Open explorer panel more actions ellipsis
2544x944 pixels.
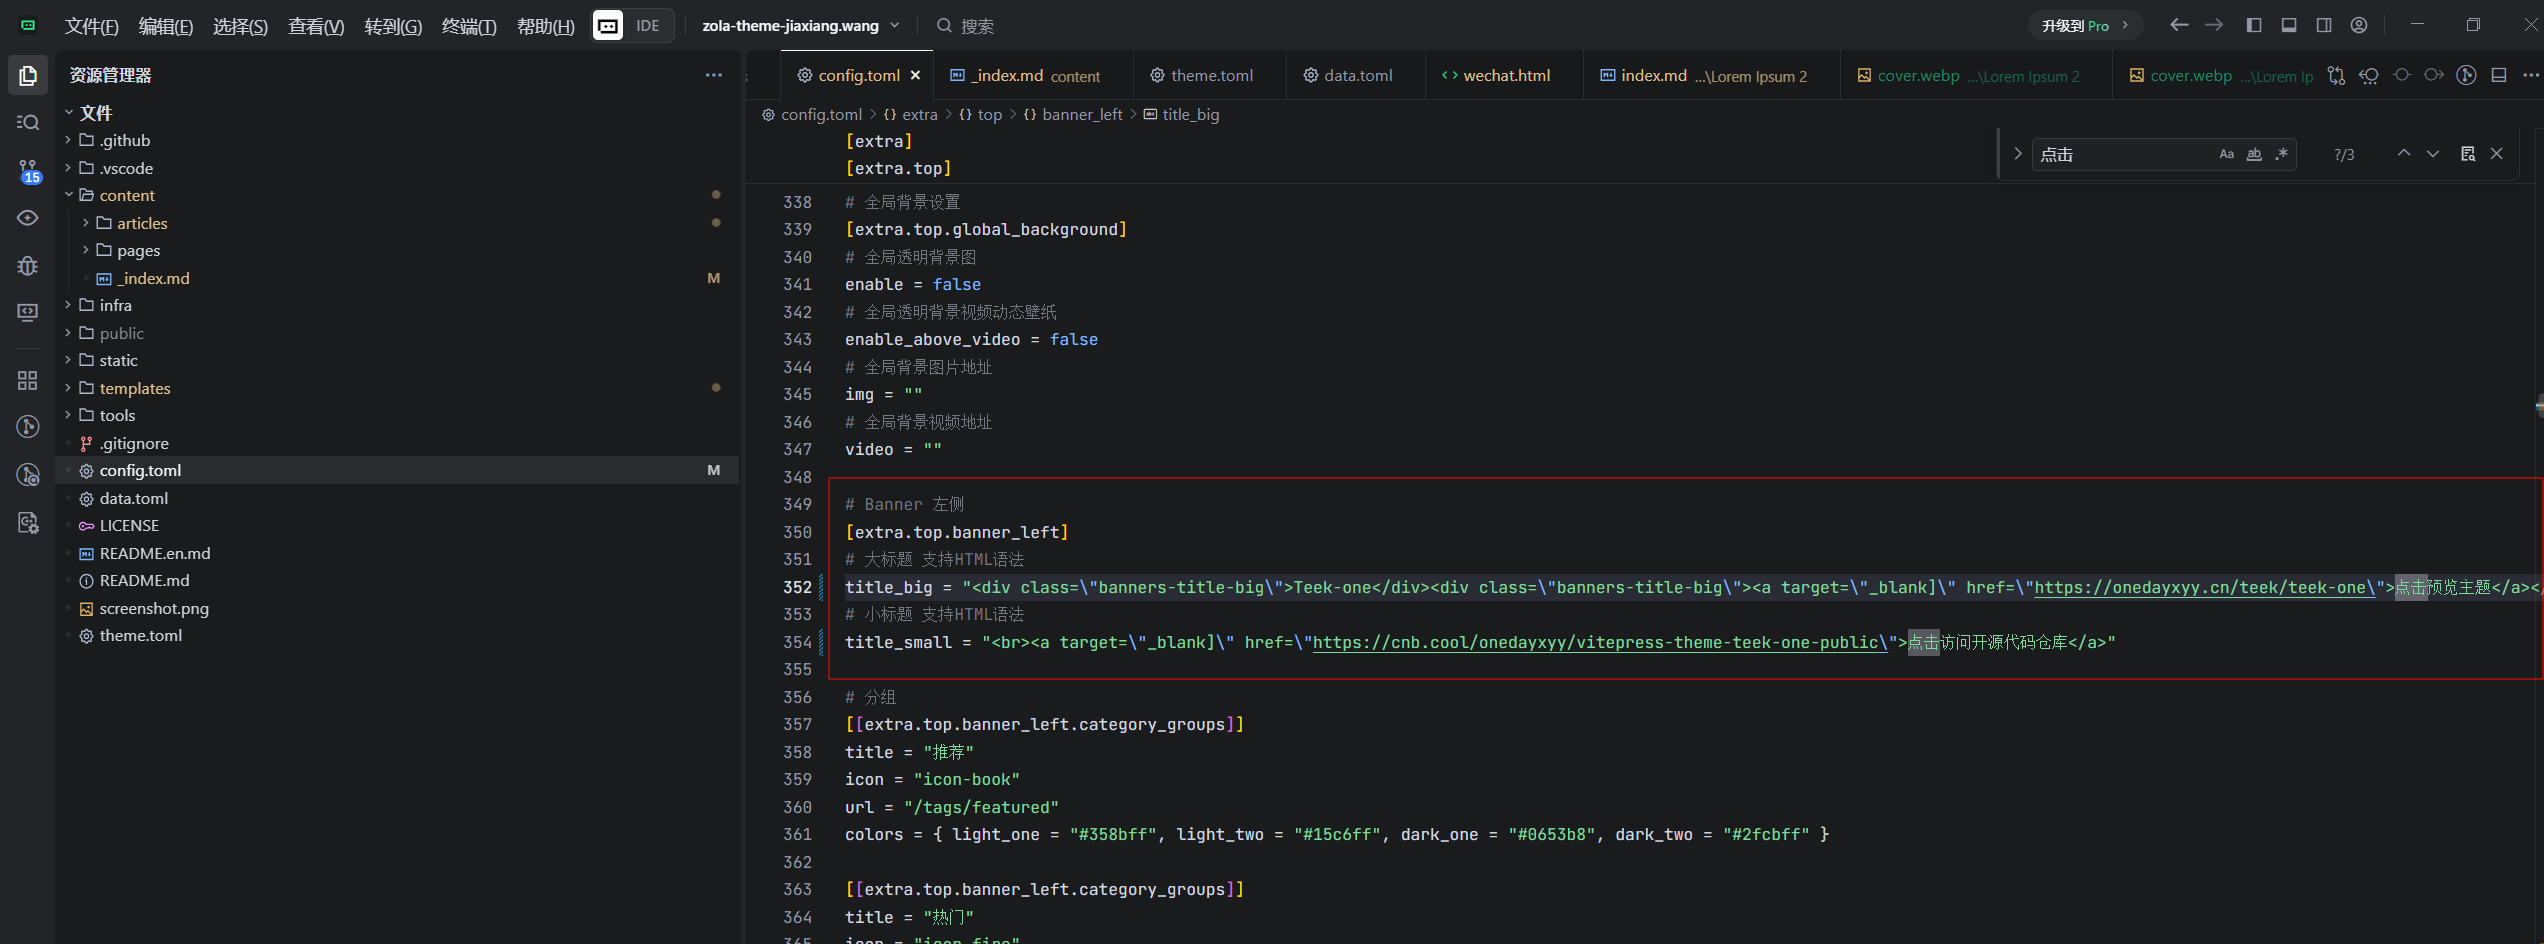click(x=713, y=75)
